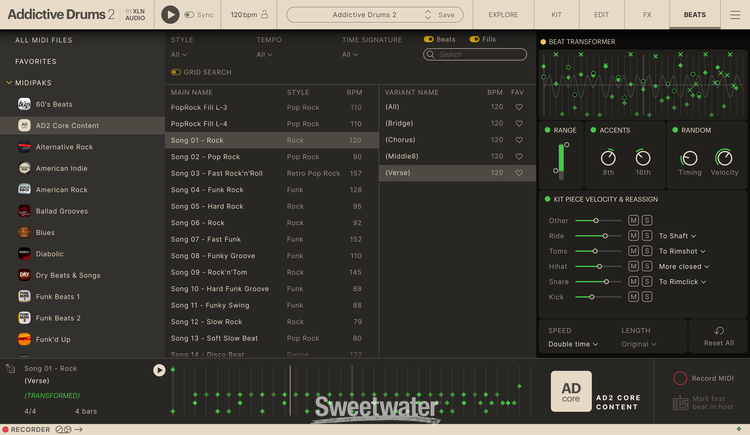Toggle KIT PIECE VELOCITY & REASSIGN on/off
This screenshot has height=435, width=750.
pos(547,199)
